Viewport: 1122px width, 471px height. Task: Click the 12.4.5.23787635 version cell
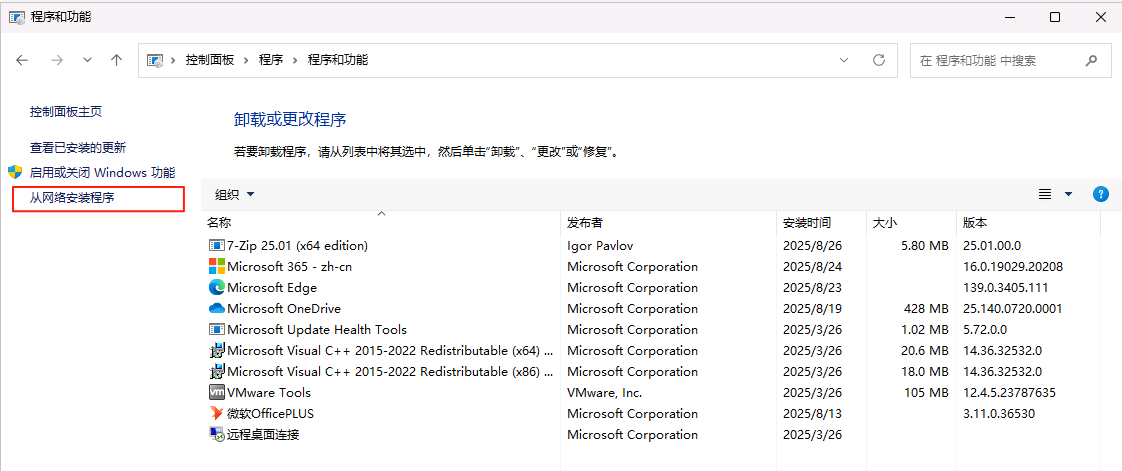1010,393
